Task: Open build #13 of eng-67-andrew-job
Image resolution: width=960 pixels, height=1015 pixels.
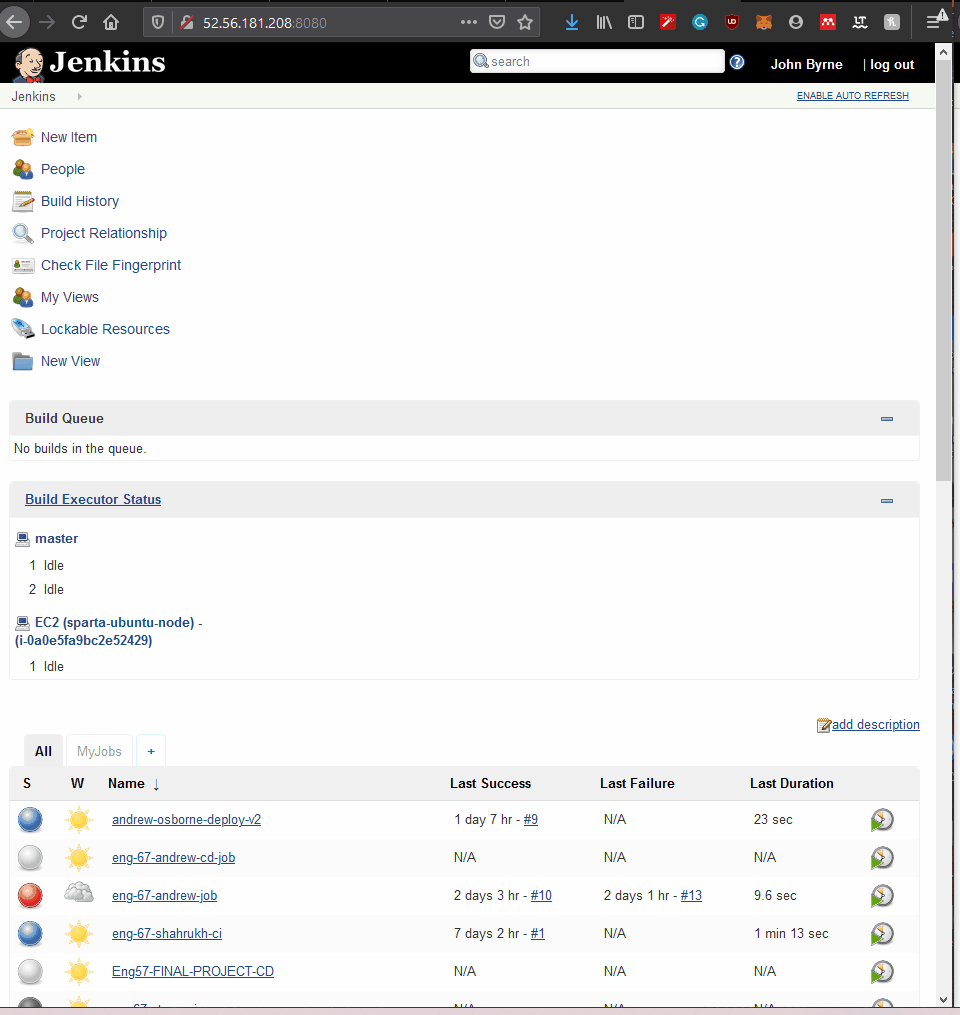Action: pyautogui.click(x=691, y=896)
